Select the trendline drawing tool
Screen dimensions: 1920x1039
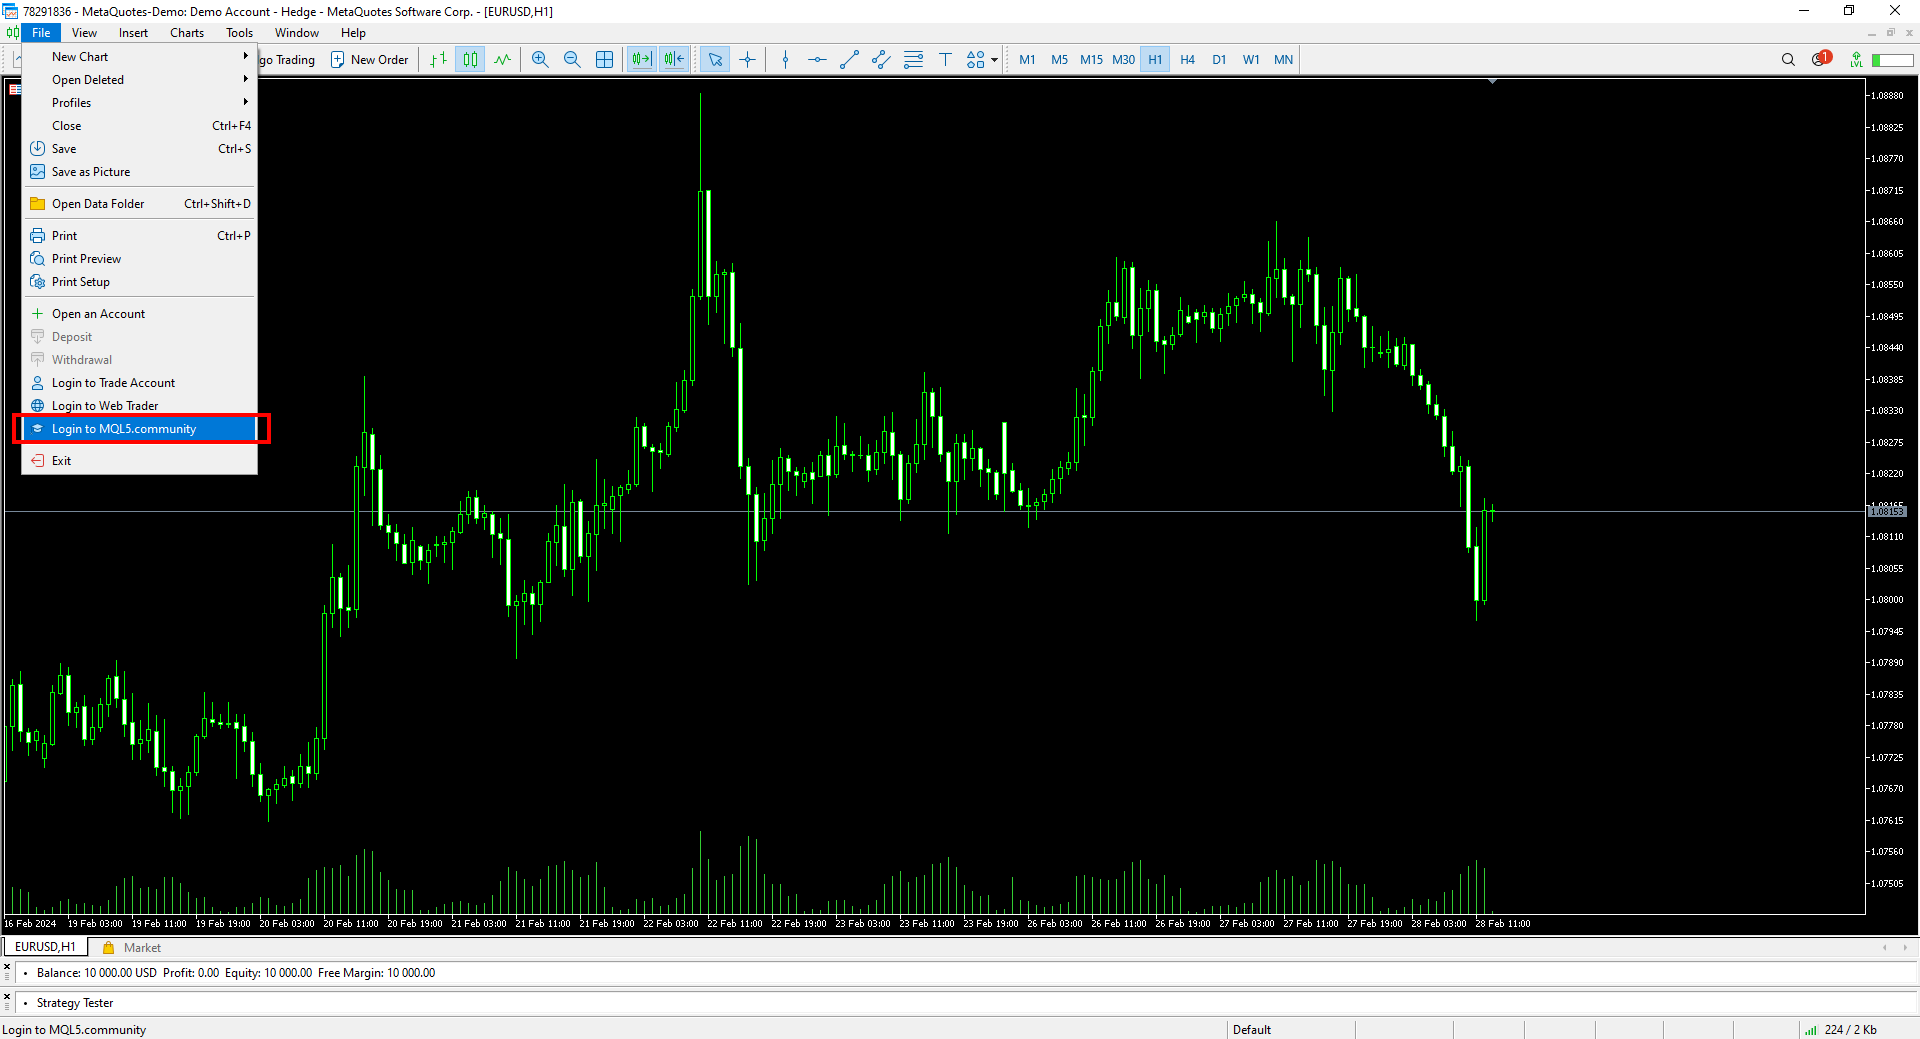[x=849, y=60]
